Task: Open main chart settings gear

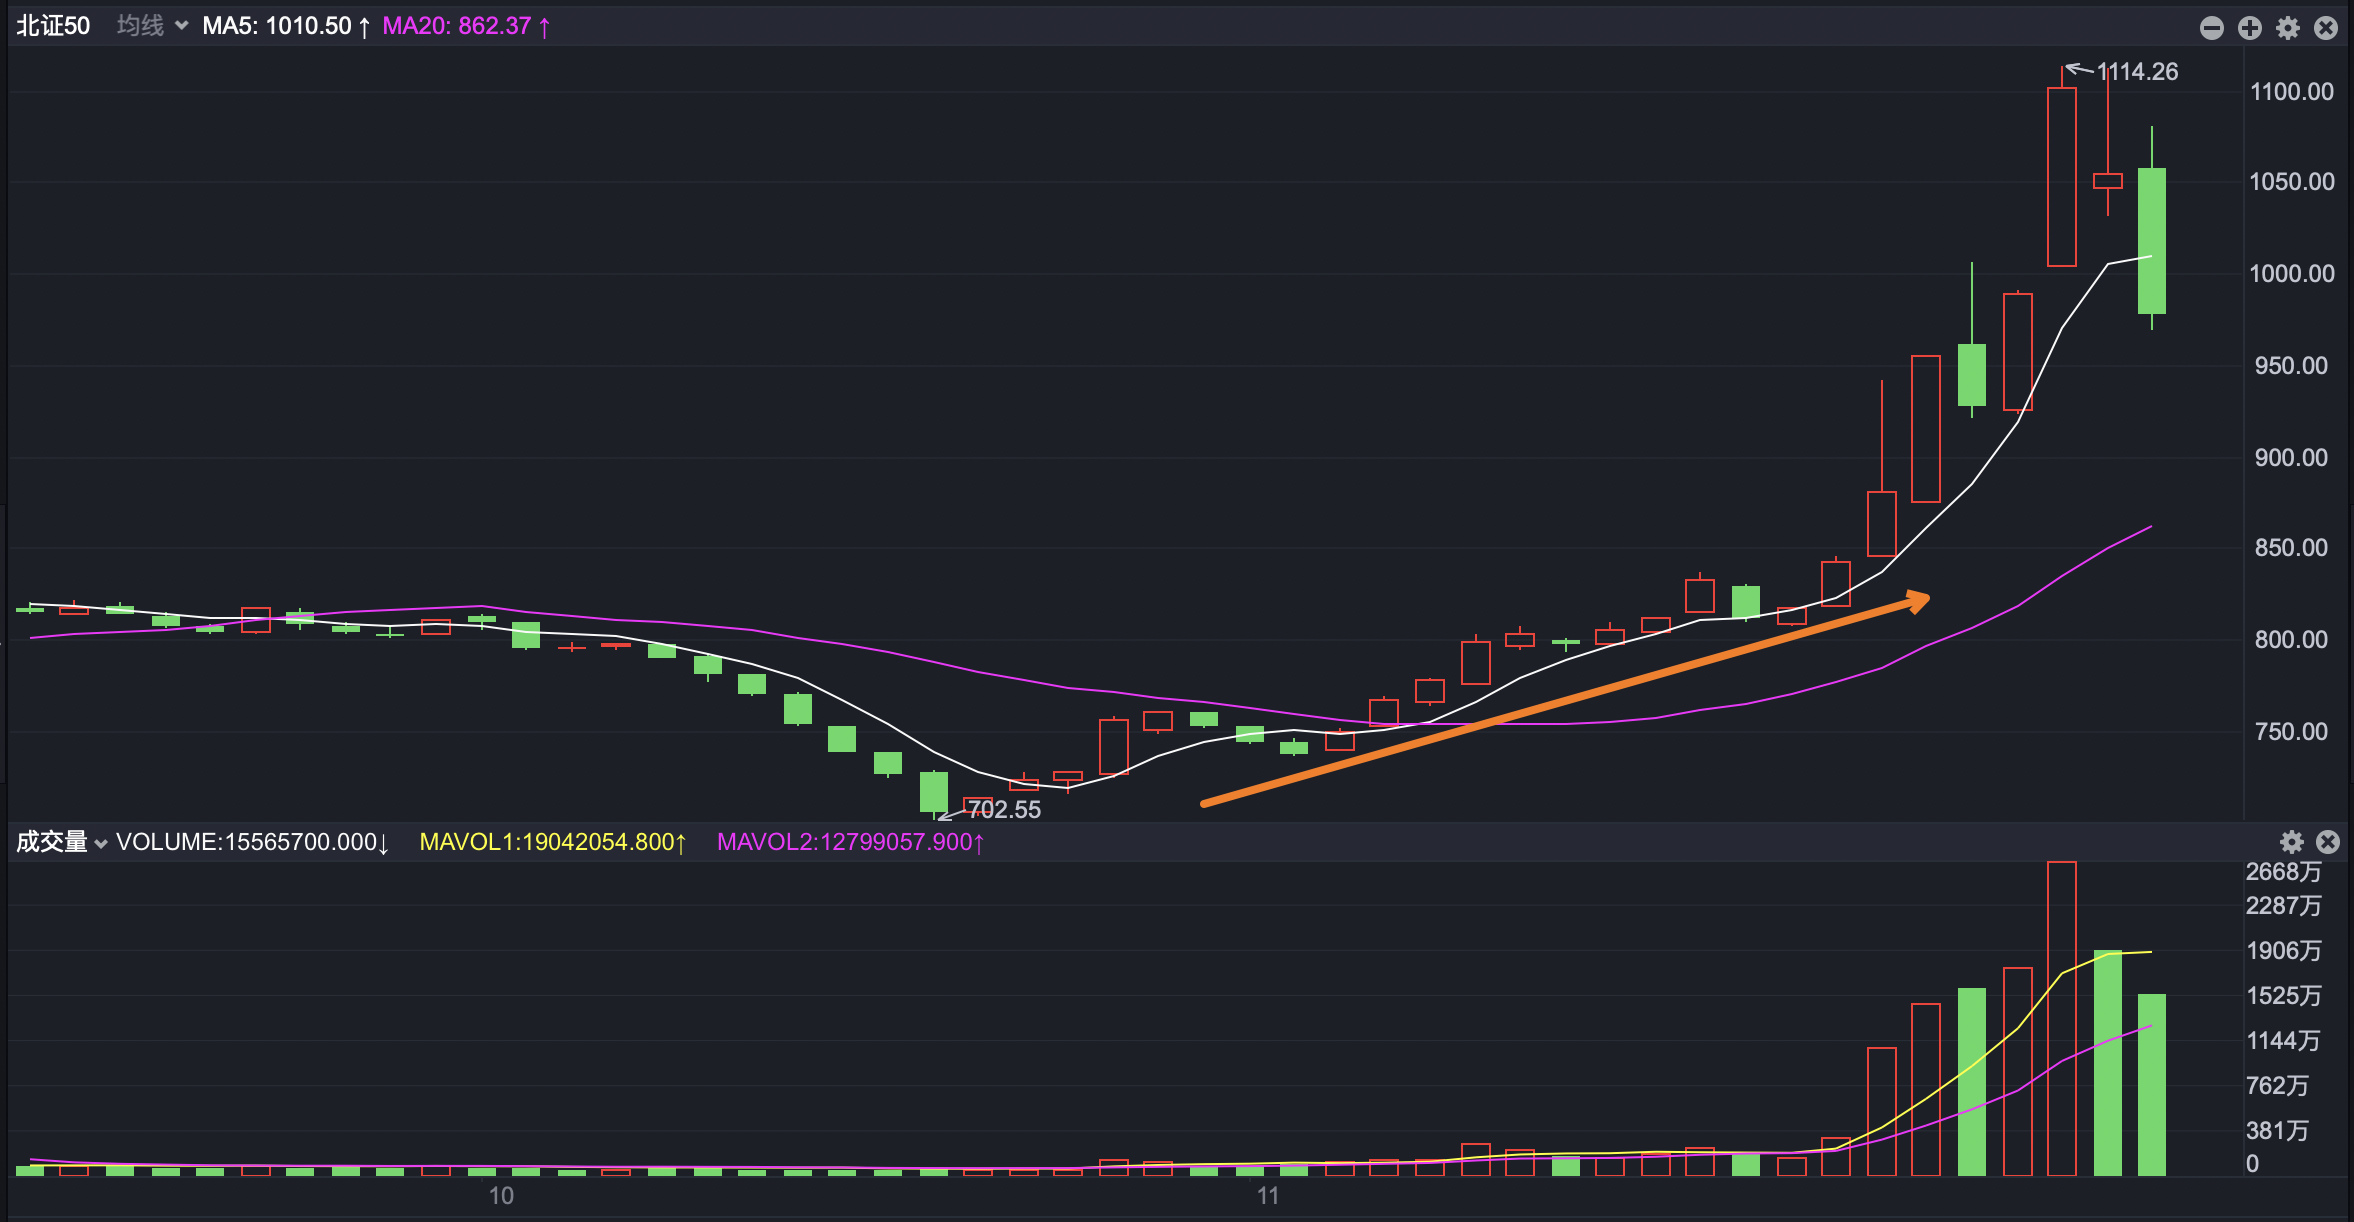Action: [x=2288, y=28]
